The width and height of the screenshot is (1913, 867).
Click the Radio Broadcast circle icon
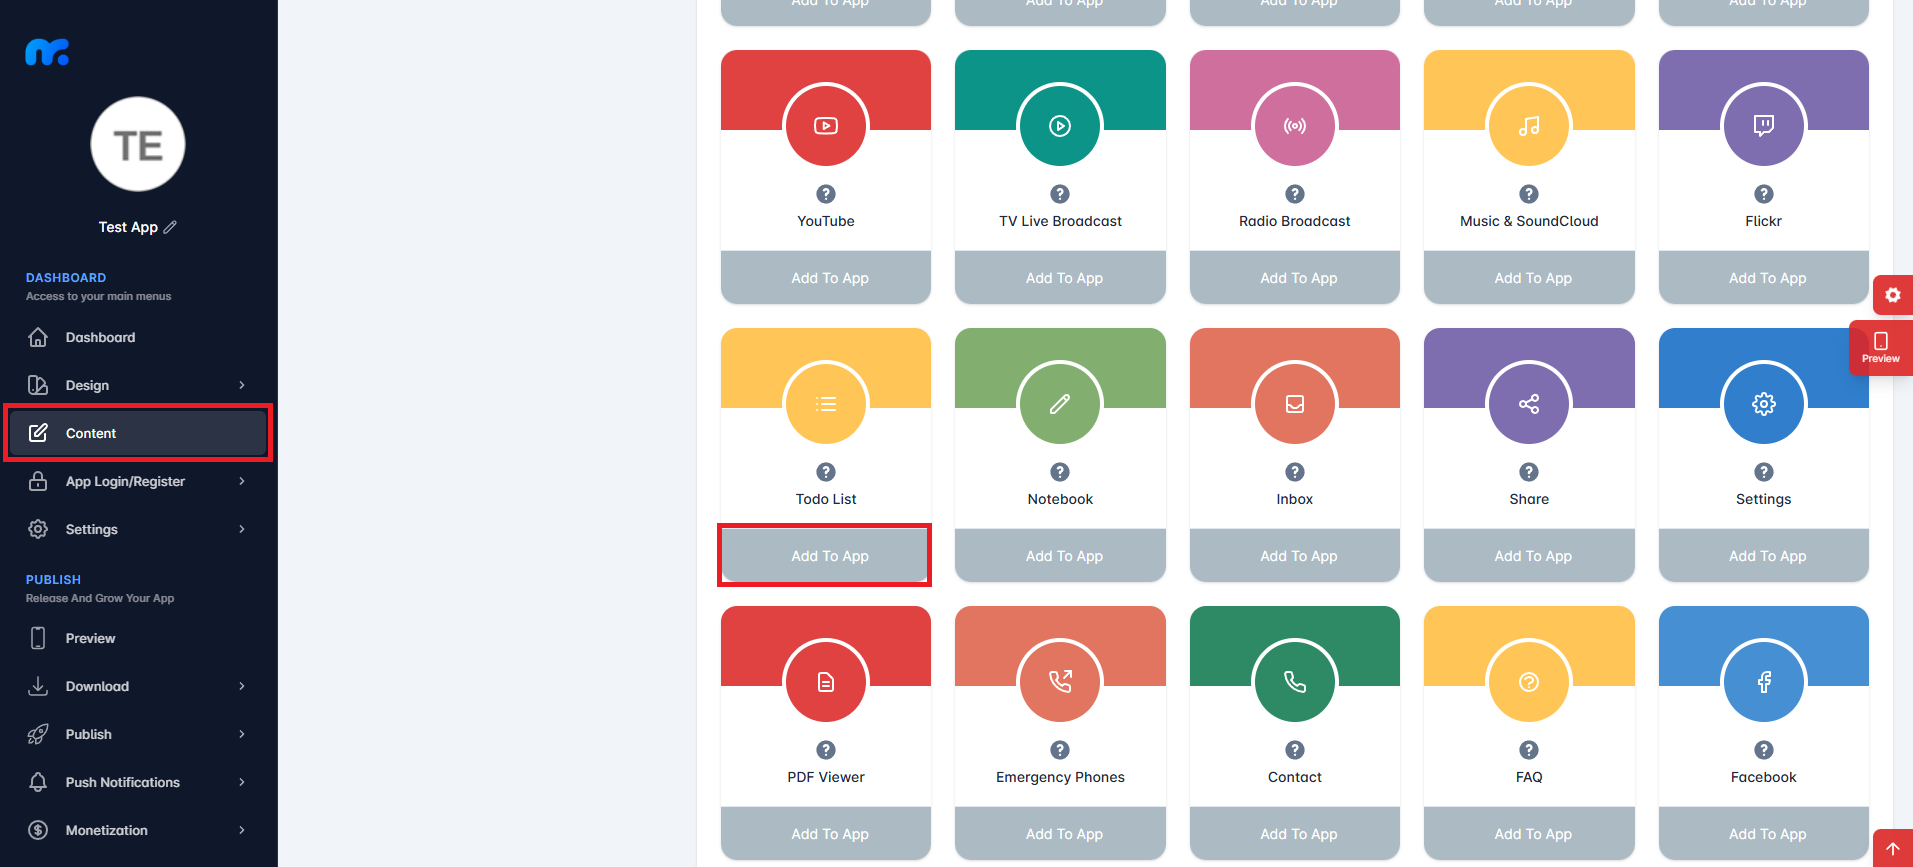1294,126
